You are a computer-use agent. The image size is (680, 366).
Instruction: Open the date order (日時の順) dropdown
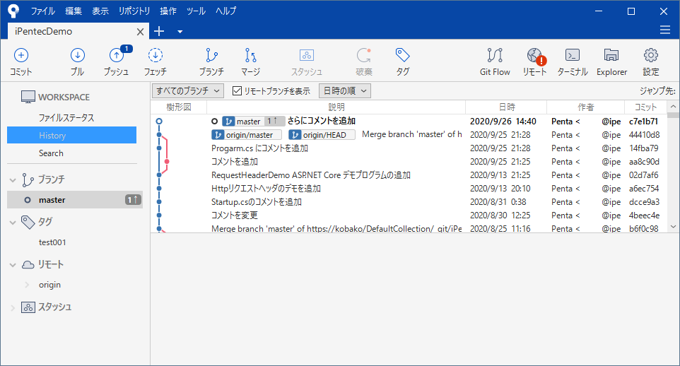pyautogui.click(x=345, y=91)
